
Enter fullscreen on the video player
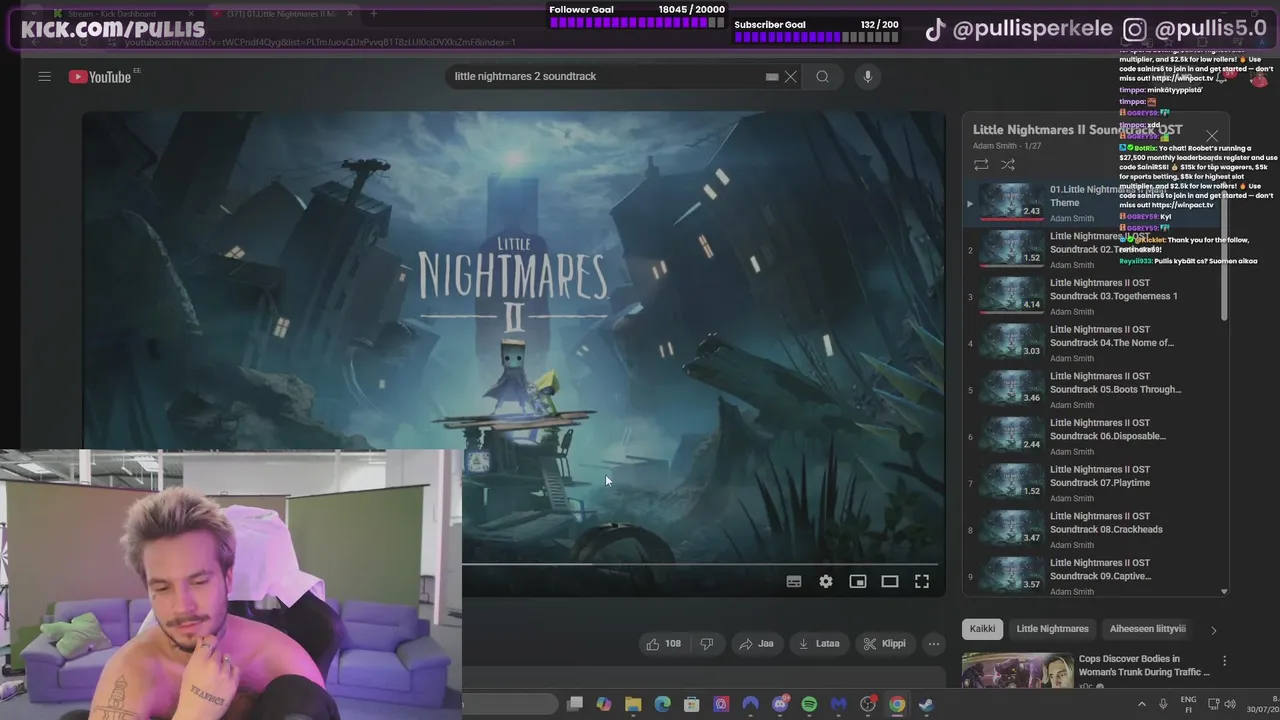[x=922, y=581]
